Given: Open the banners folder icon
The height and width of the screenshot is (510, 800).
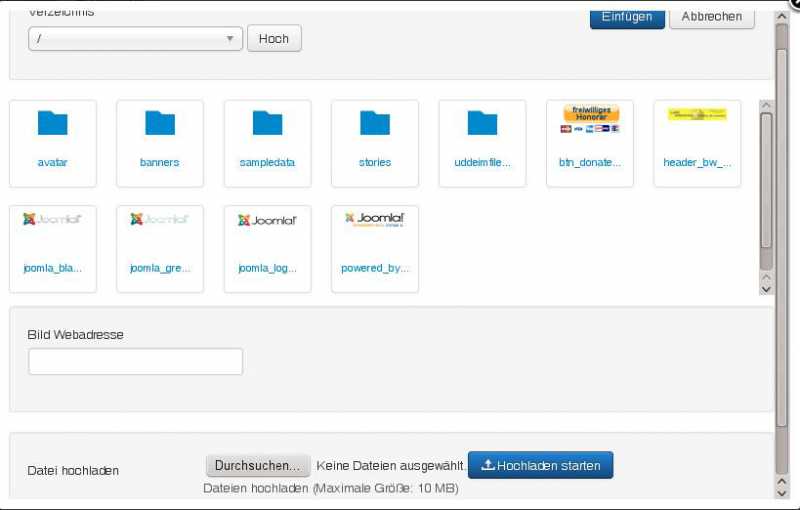Looking at the screenshot, I should [x=160, y=124].
